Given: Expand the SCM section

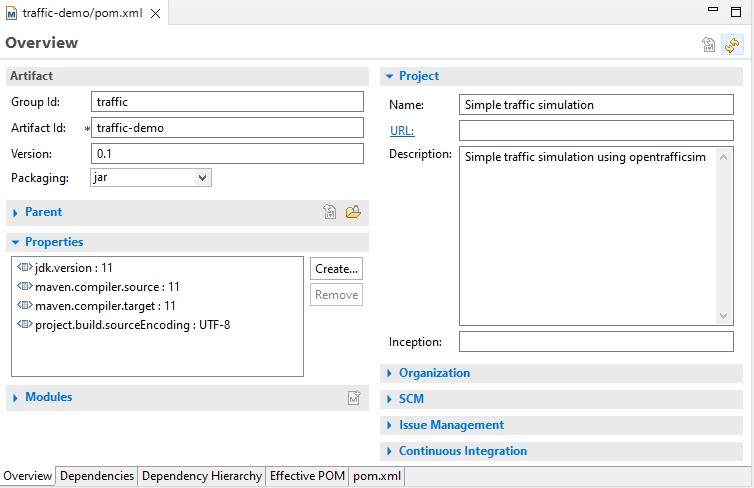Looking at the screenshot, I should [390, 399].
